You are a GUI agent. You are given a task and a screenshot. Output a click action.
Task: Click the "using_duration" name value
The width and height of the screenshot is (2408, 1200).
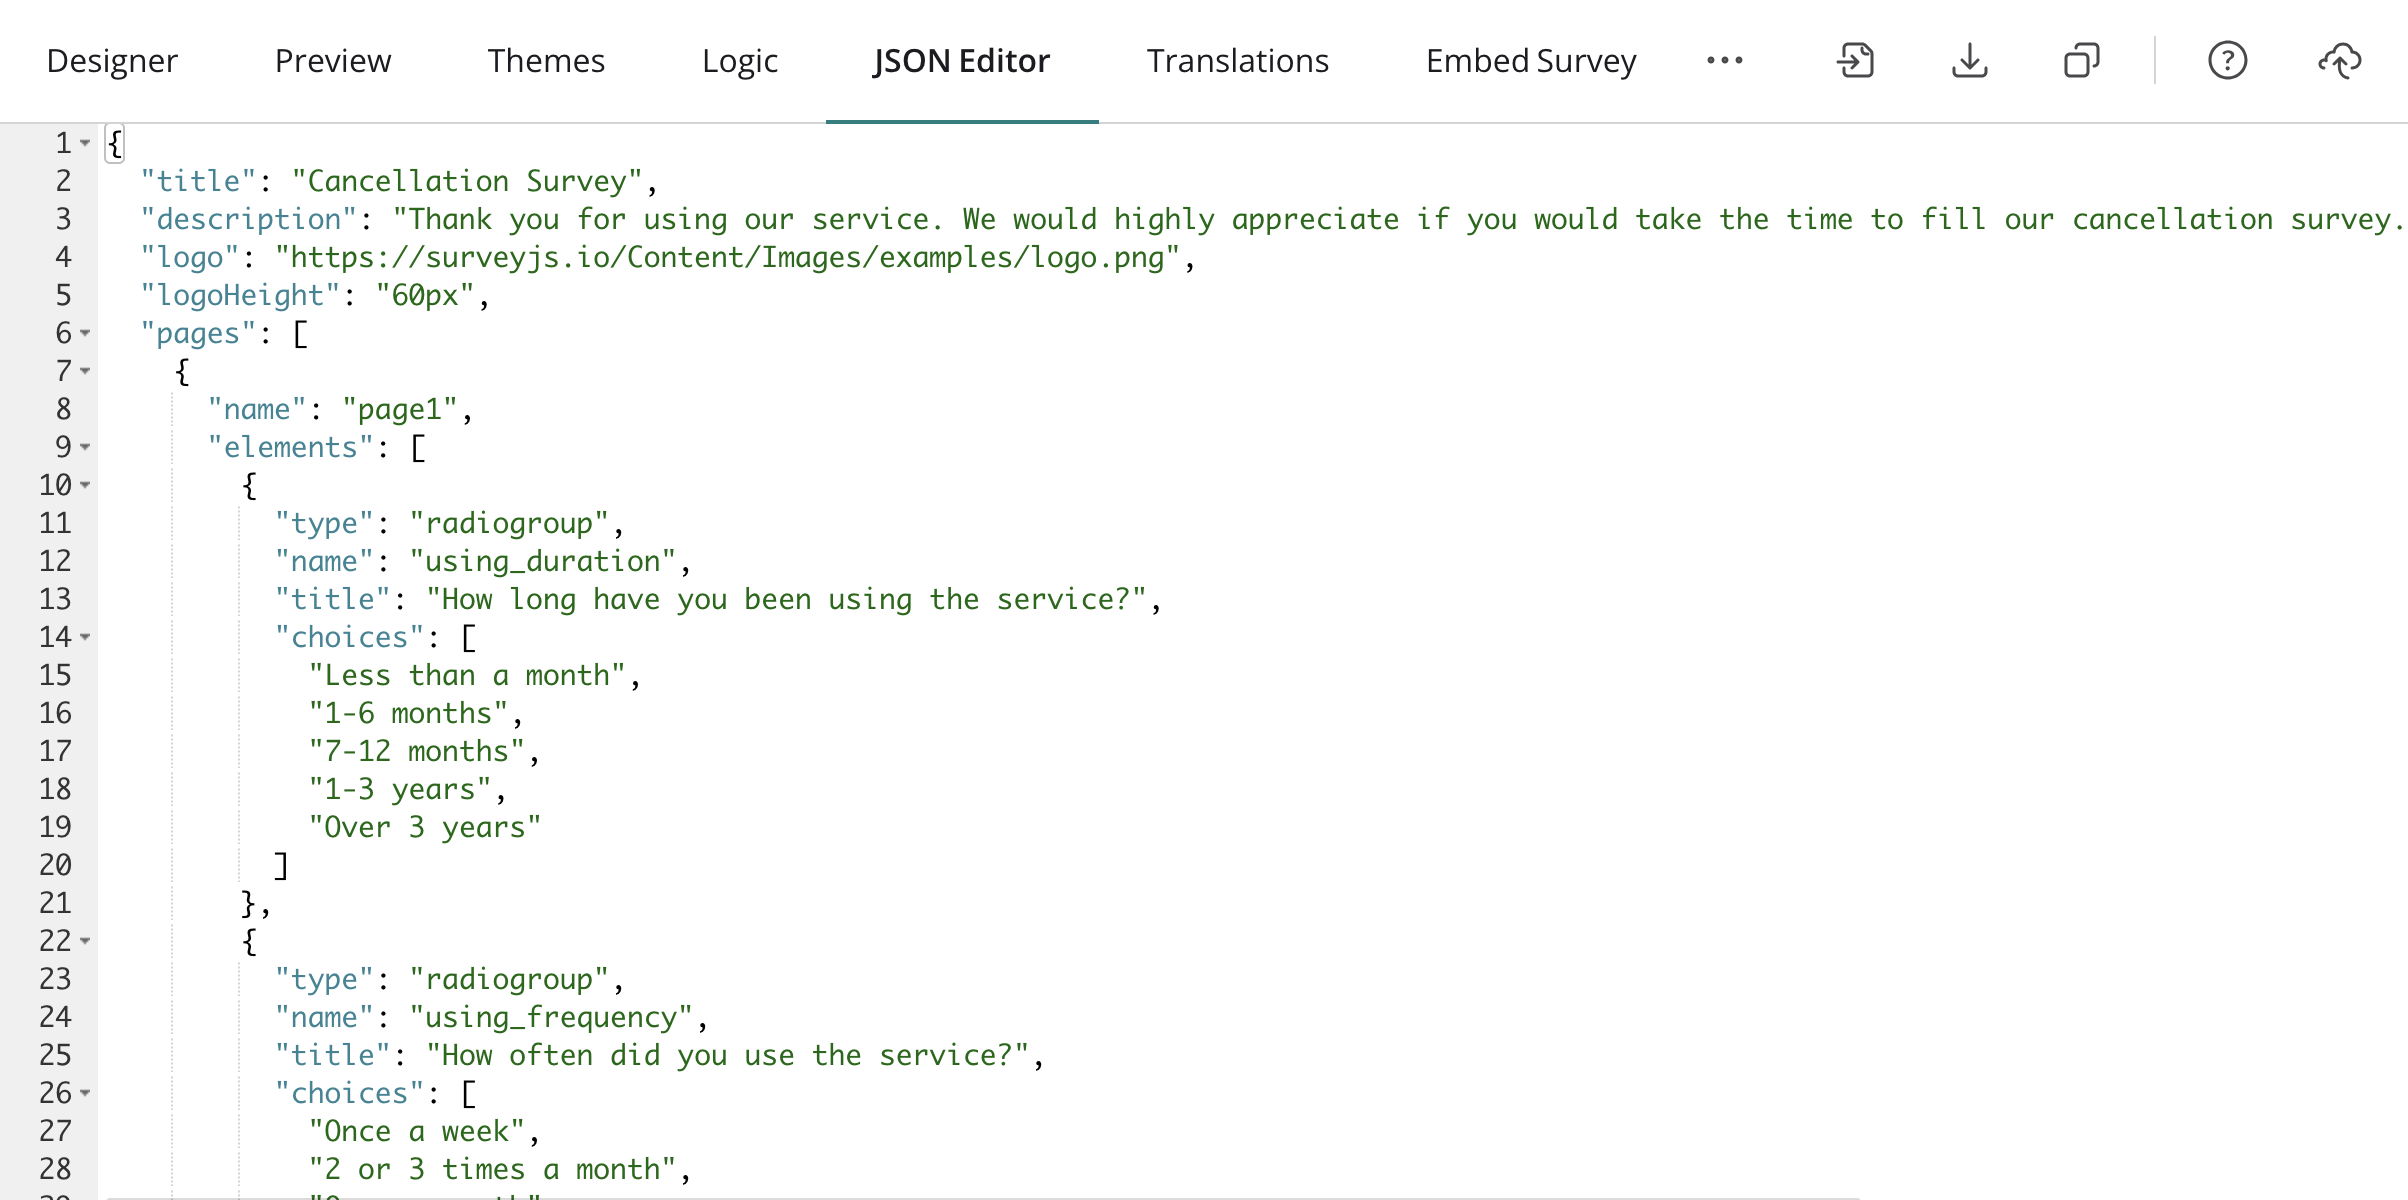pos(543,561)
